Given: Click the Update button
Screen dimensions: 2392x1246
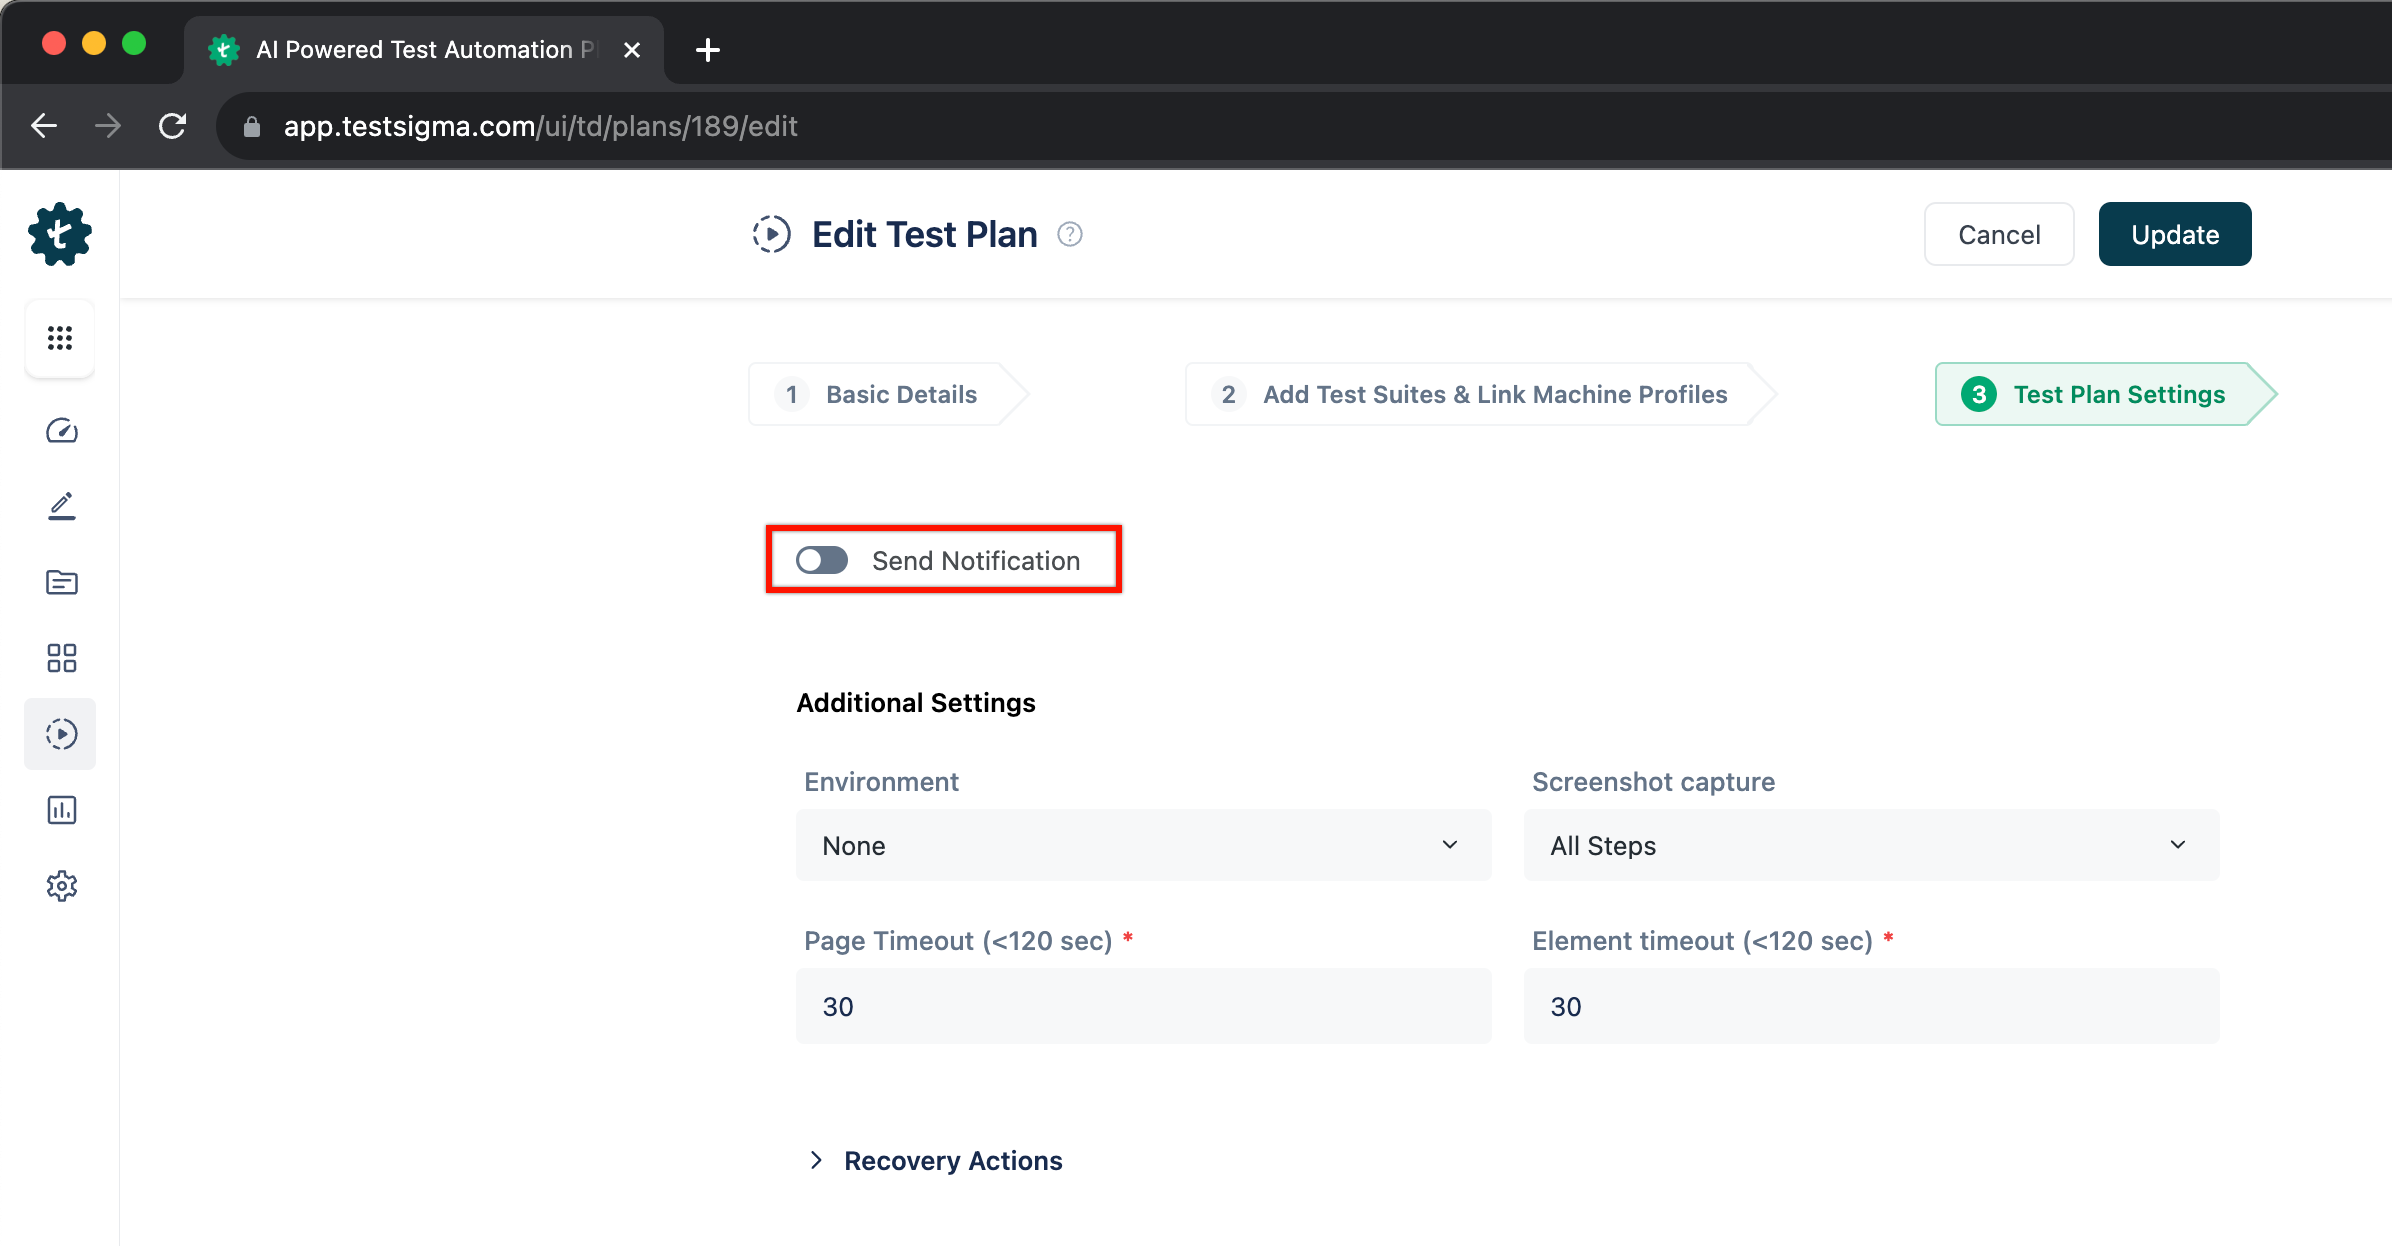Looking at the screenshot, I should point(2174,234).
